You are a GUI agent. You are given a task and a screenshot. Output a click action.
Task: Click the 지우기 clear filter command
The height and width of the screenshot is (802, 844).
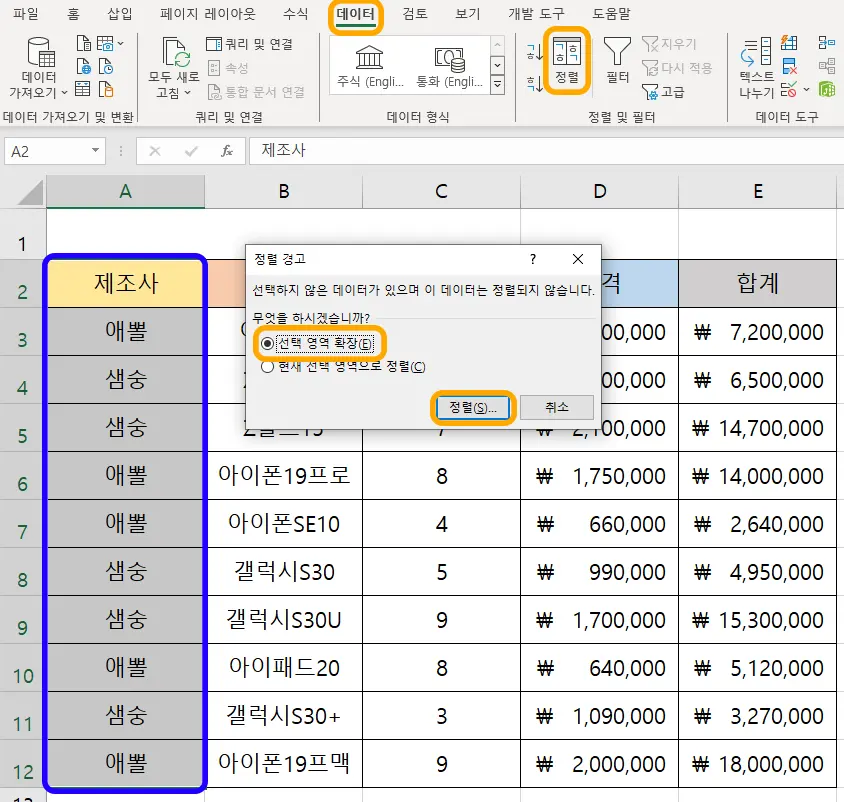tap(670, 44)
